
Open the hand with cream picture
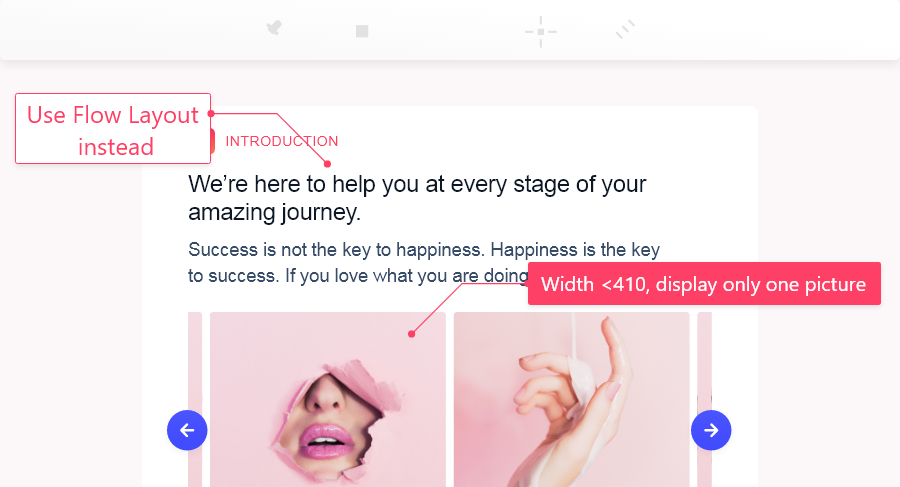(x=572, y=400)
